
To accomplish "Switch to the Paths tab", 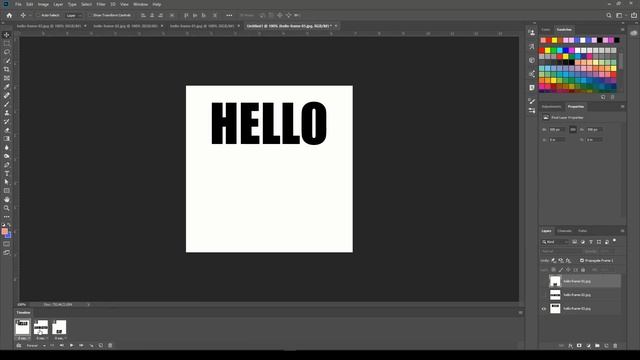I will (582, 231).
